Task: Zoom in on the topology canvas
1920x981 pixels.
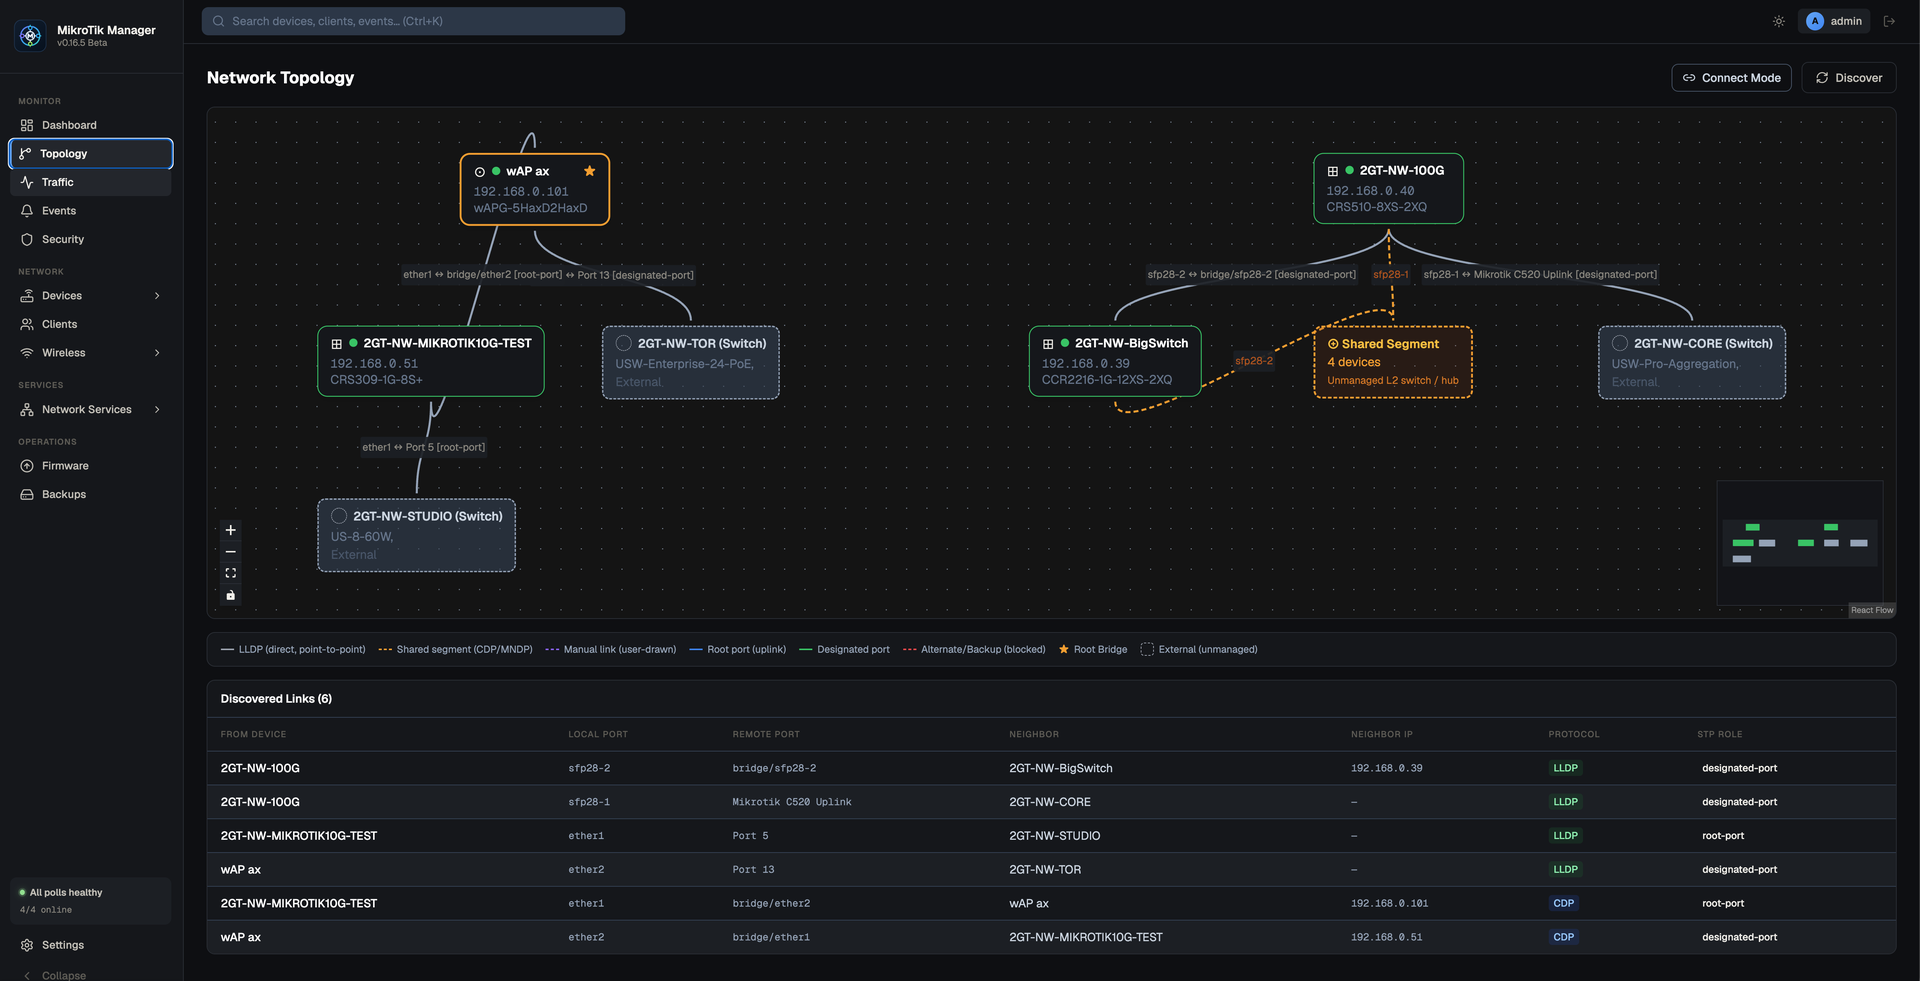Action: pos(231,530)
